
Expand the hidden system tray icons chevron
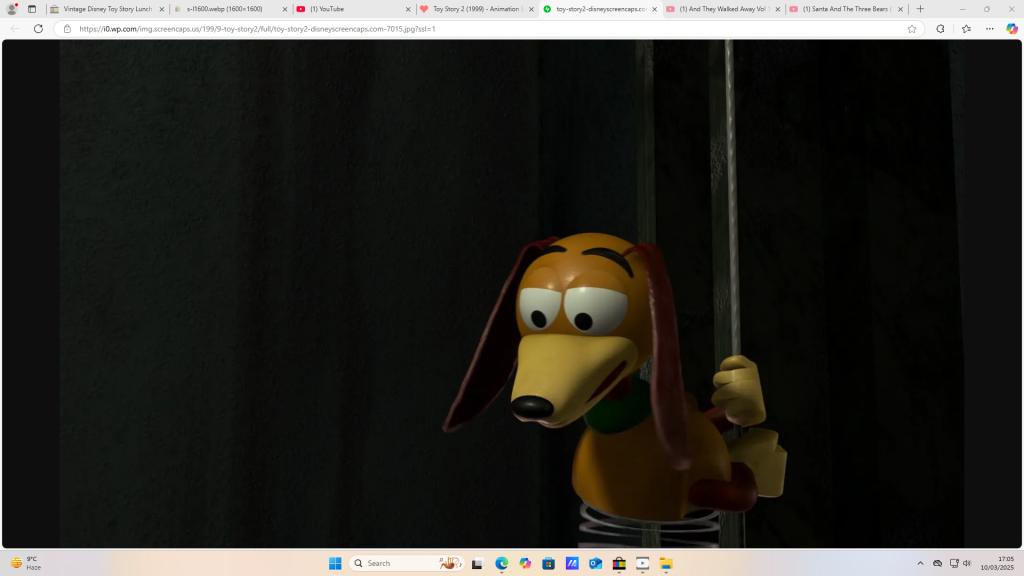(x=920, y=563)
